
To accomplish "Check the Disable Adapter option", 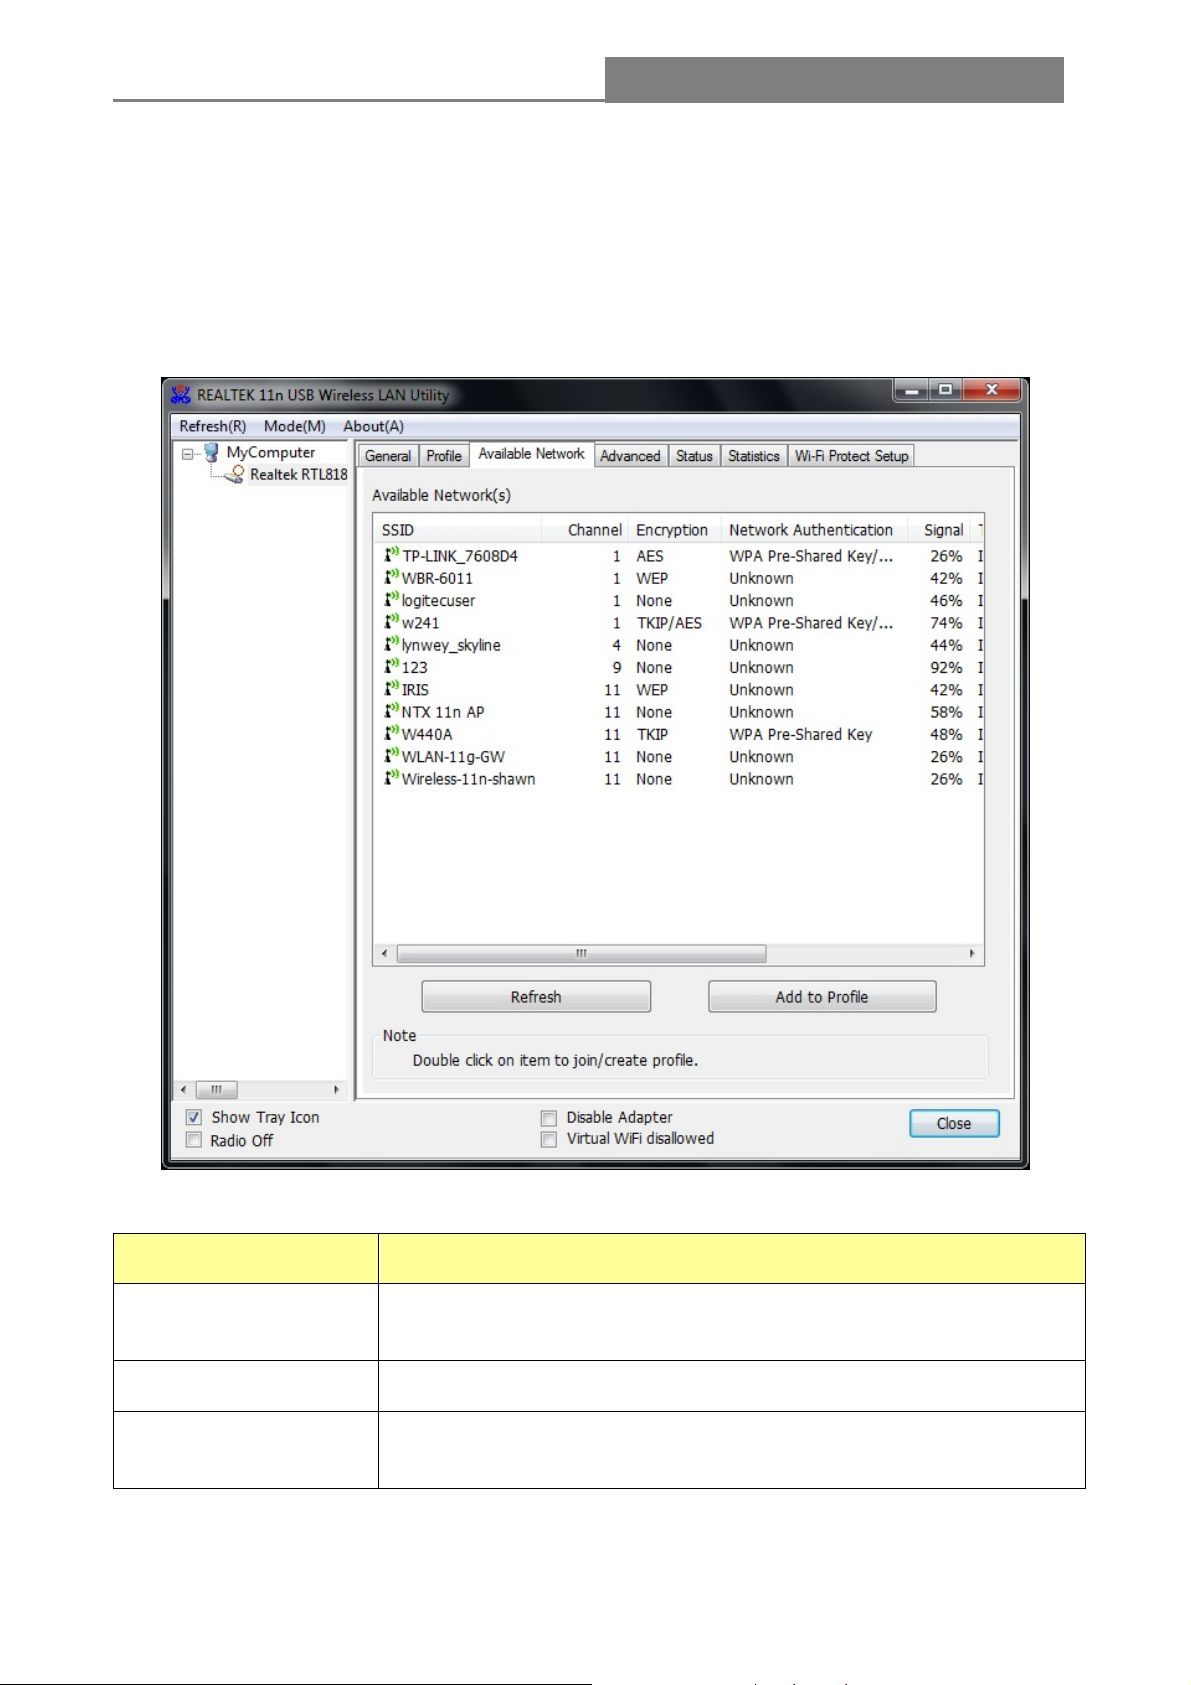I will point(549,1118).
